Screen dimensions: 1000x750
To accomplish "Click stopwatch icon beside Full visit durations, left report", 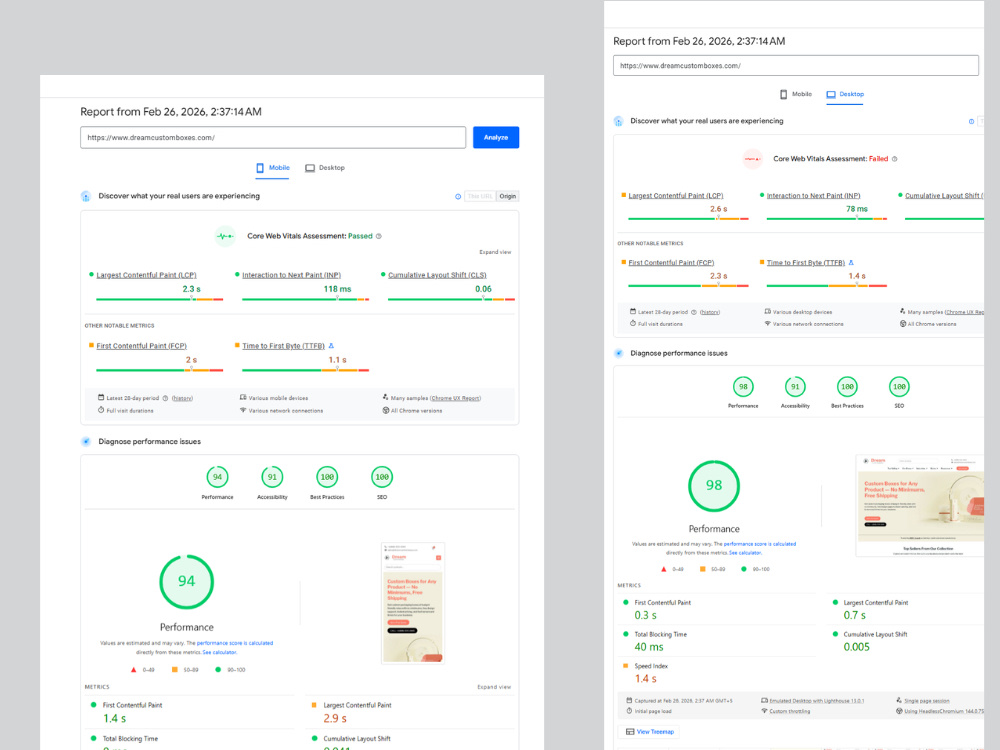I will click(101, 410).
